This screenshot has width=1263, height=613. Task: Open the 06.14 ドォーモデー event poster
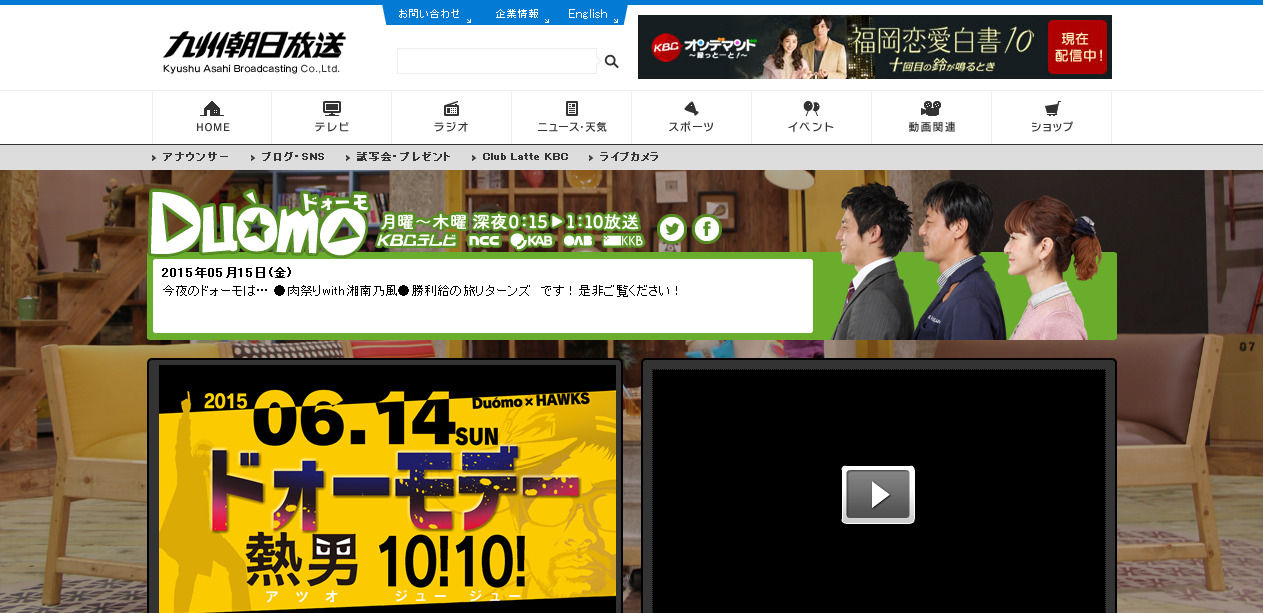point(388,489)
